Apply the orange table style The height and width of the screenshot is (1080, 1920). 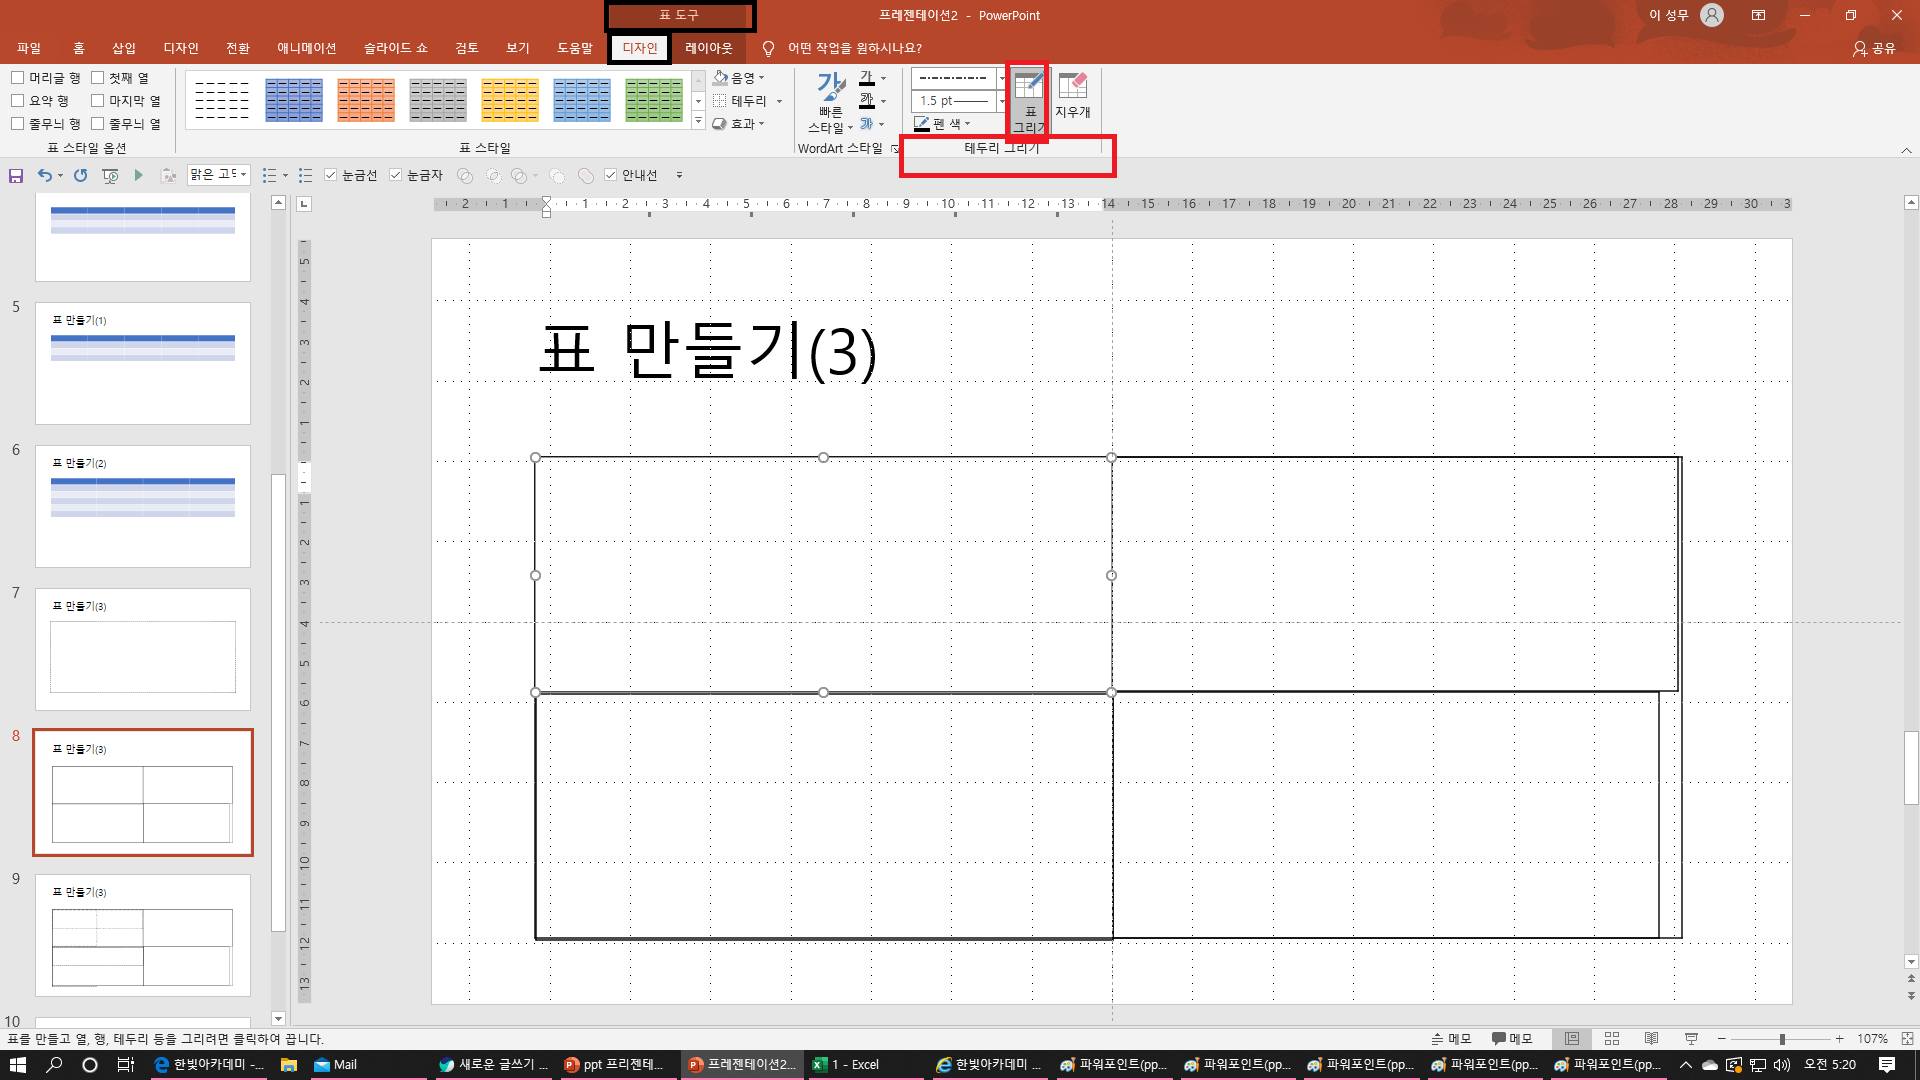click(x=365, y=100)
